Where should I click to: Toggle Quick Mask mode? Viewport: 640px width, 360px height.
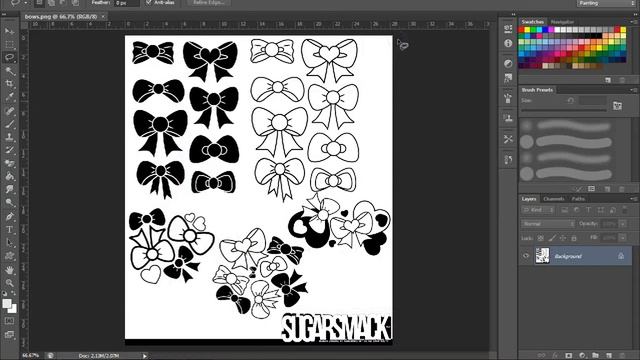point(9,321)
